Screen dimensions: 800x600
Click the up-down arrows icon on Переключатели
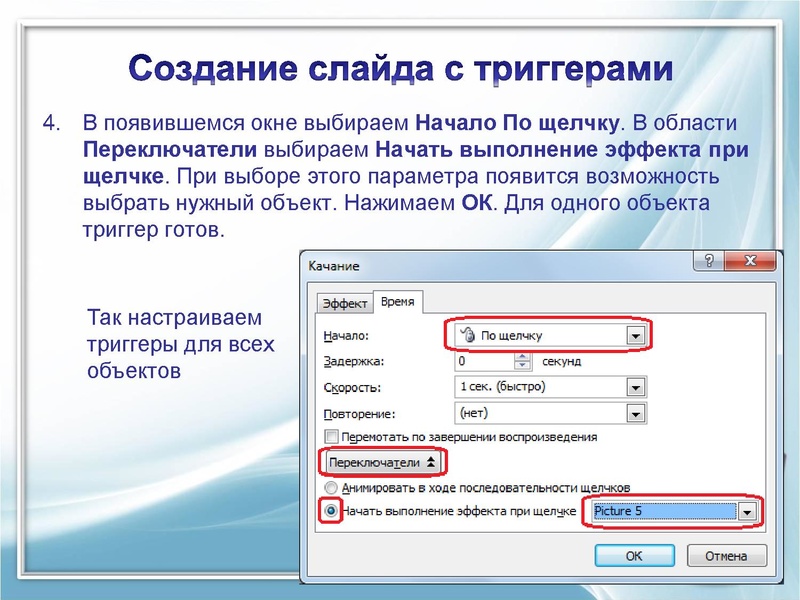[x=429, y=461]
